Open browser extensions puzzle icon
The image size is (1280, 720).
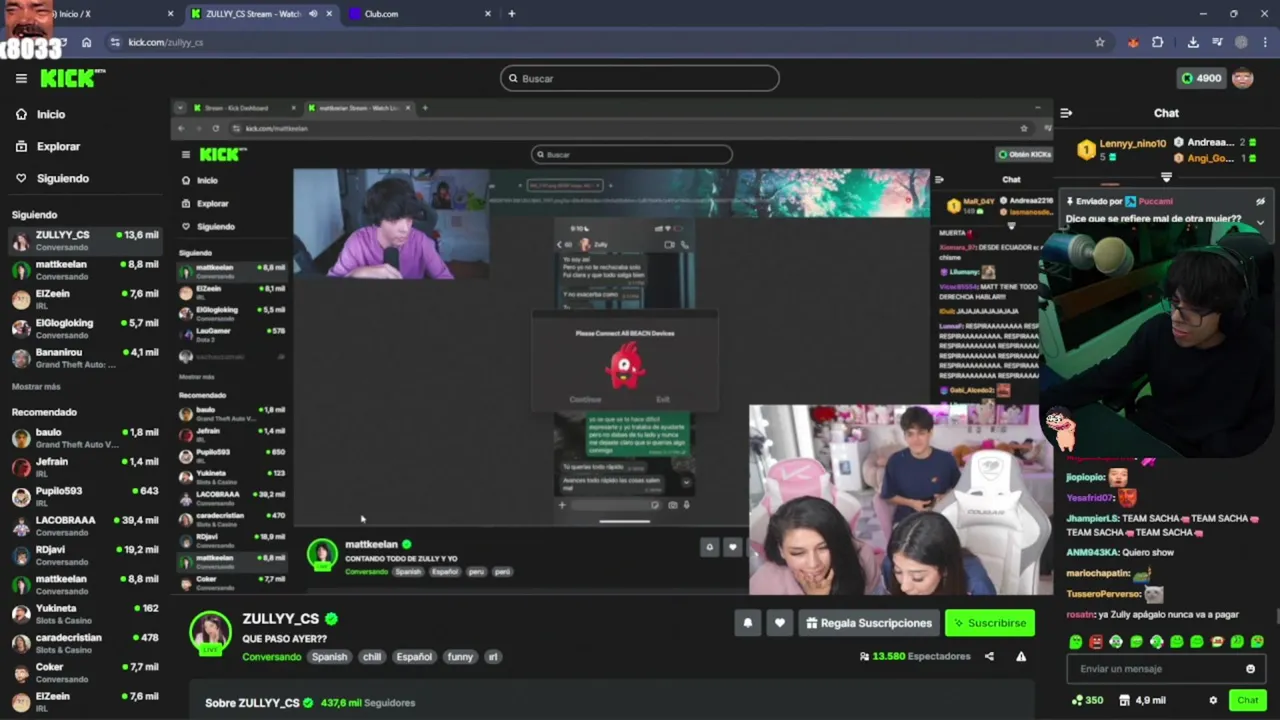pos(1157,42)
